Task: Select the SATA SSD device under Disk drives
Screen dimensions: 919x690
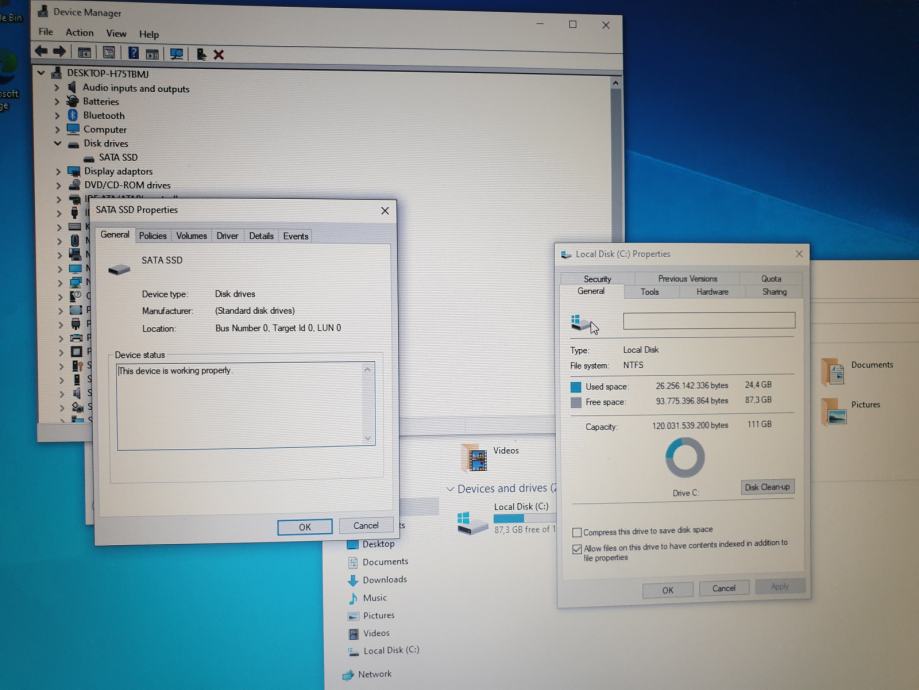Action: pyautogui.click(x=117, y=157)
